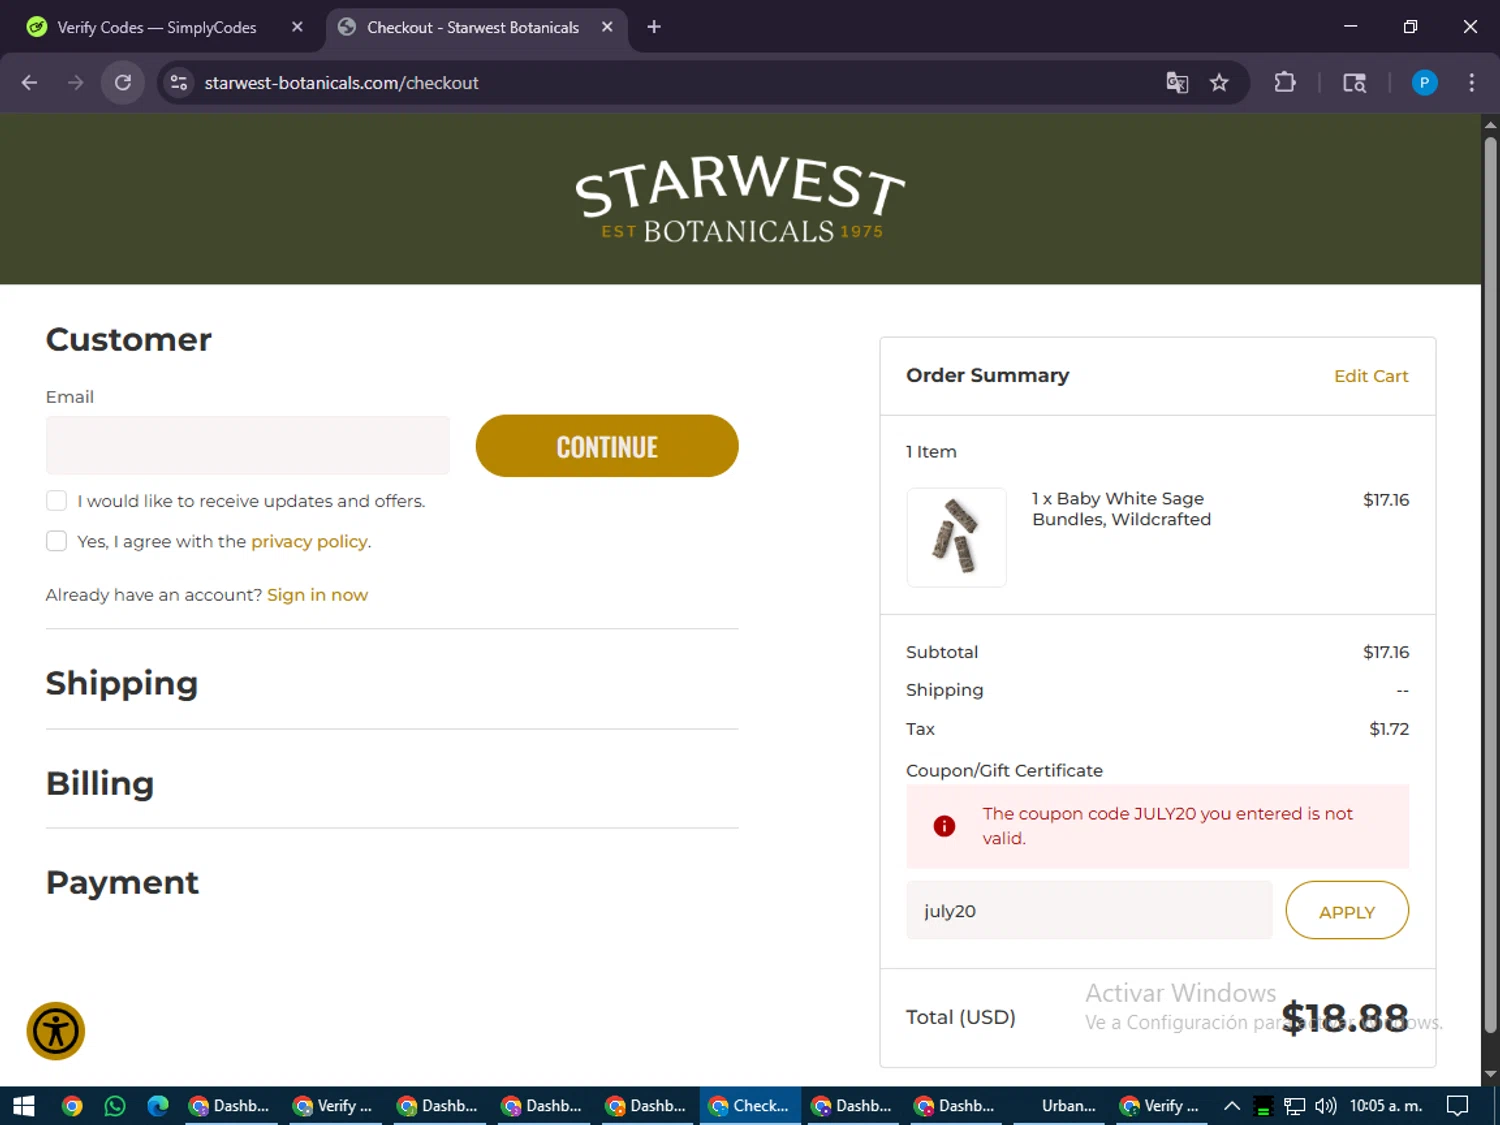Screen dimensions: 1500x1125
Task: Click the Tax amount $1.72
Action: click(1389, 729)
